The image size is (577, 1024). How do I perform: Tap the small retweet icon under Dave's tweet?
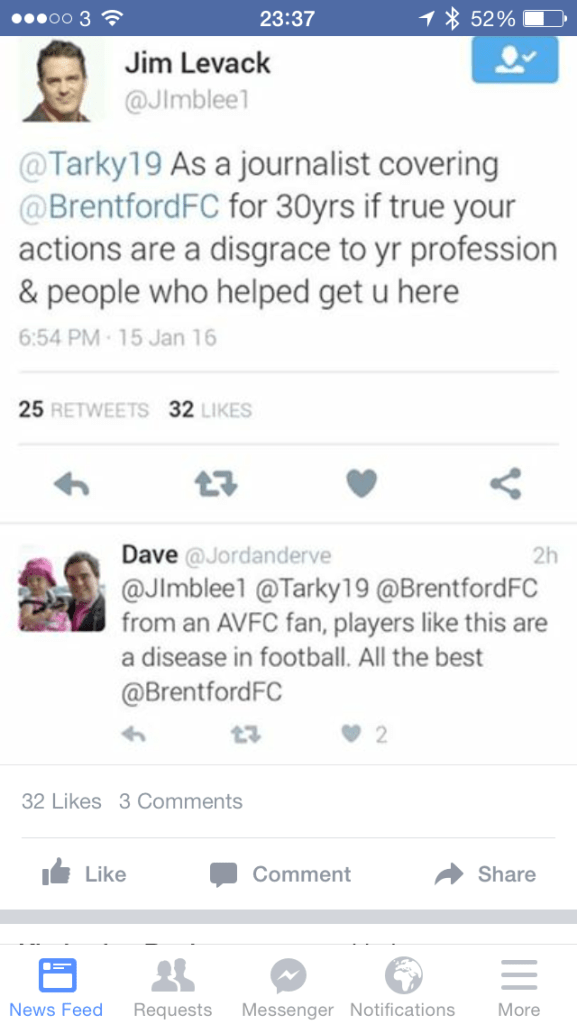247,735
